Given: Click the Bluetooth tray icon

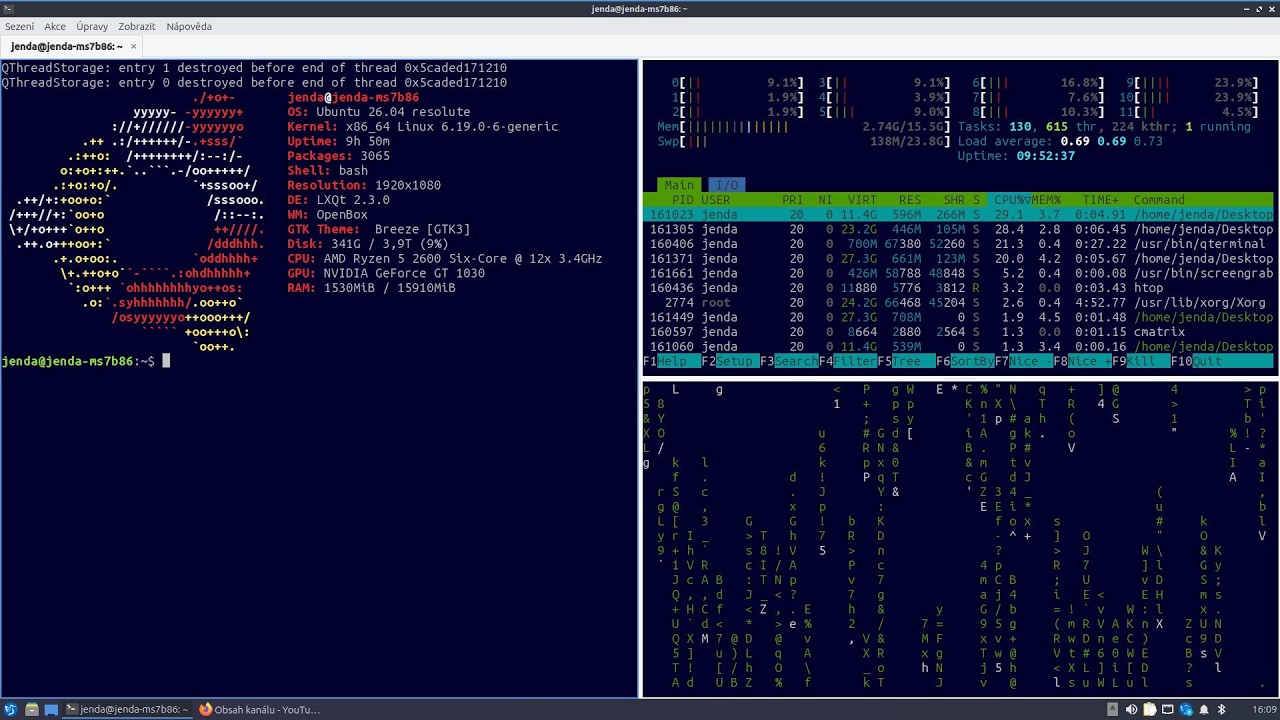Looking at the screenshot, I should [1221, 710].
